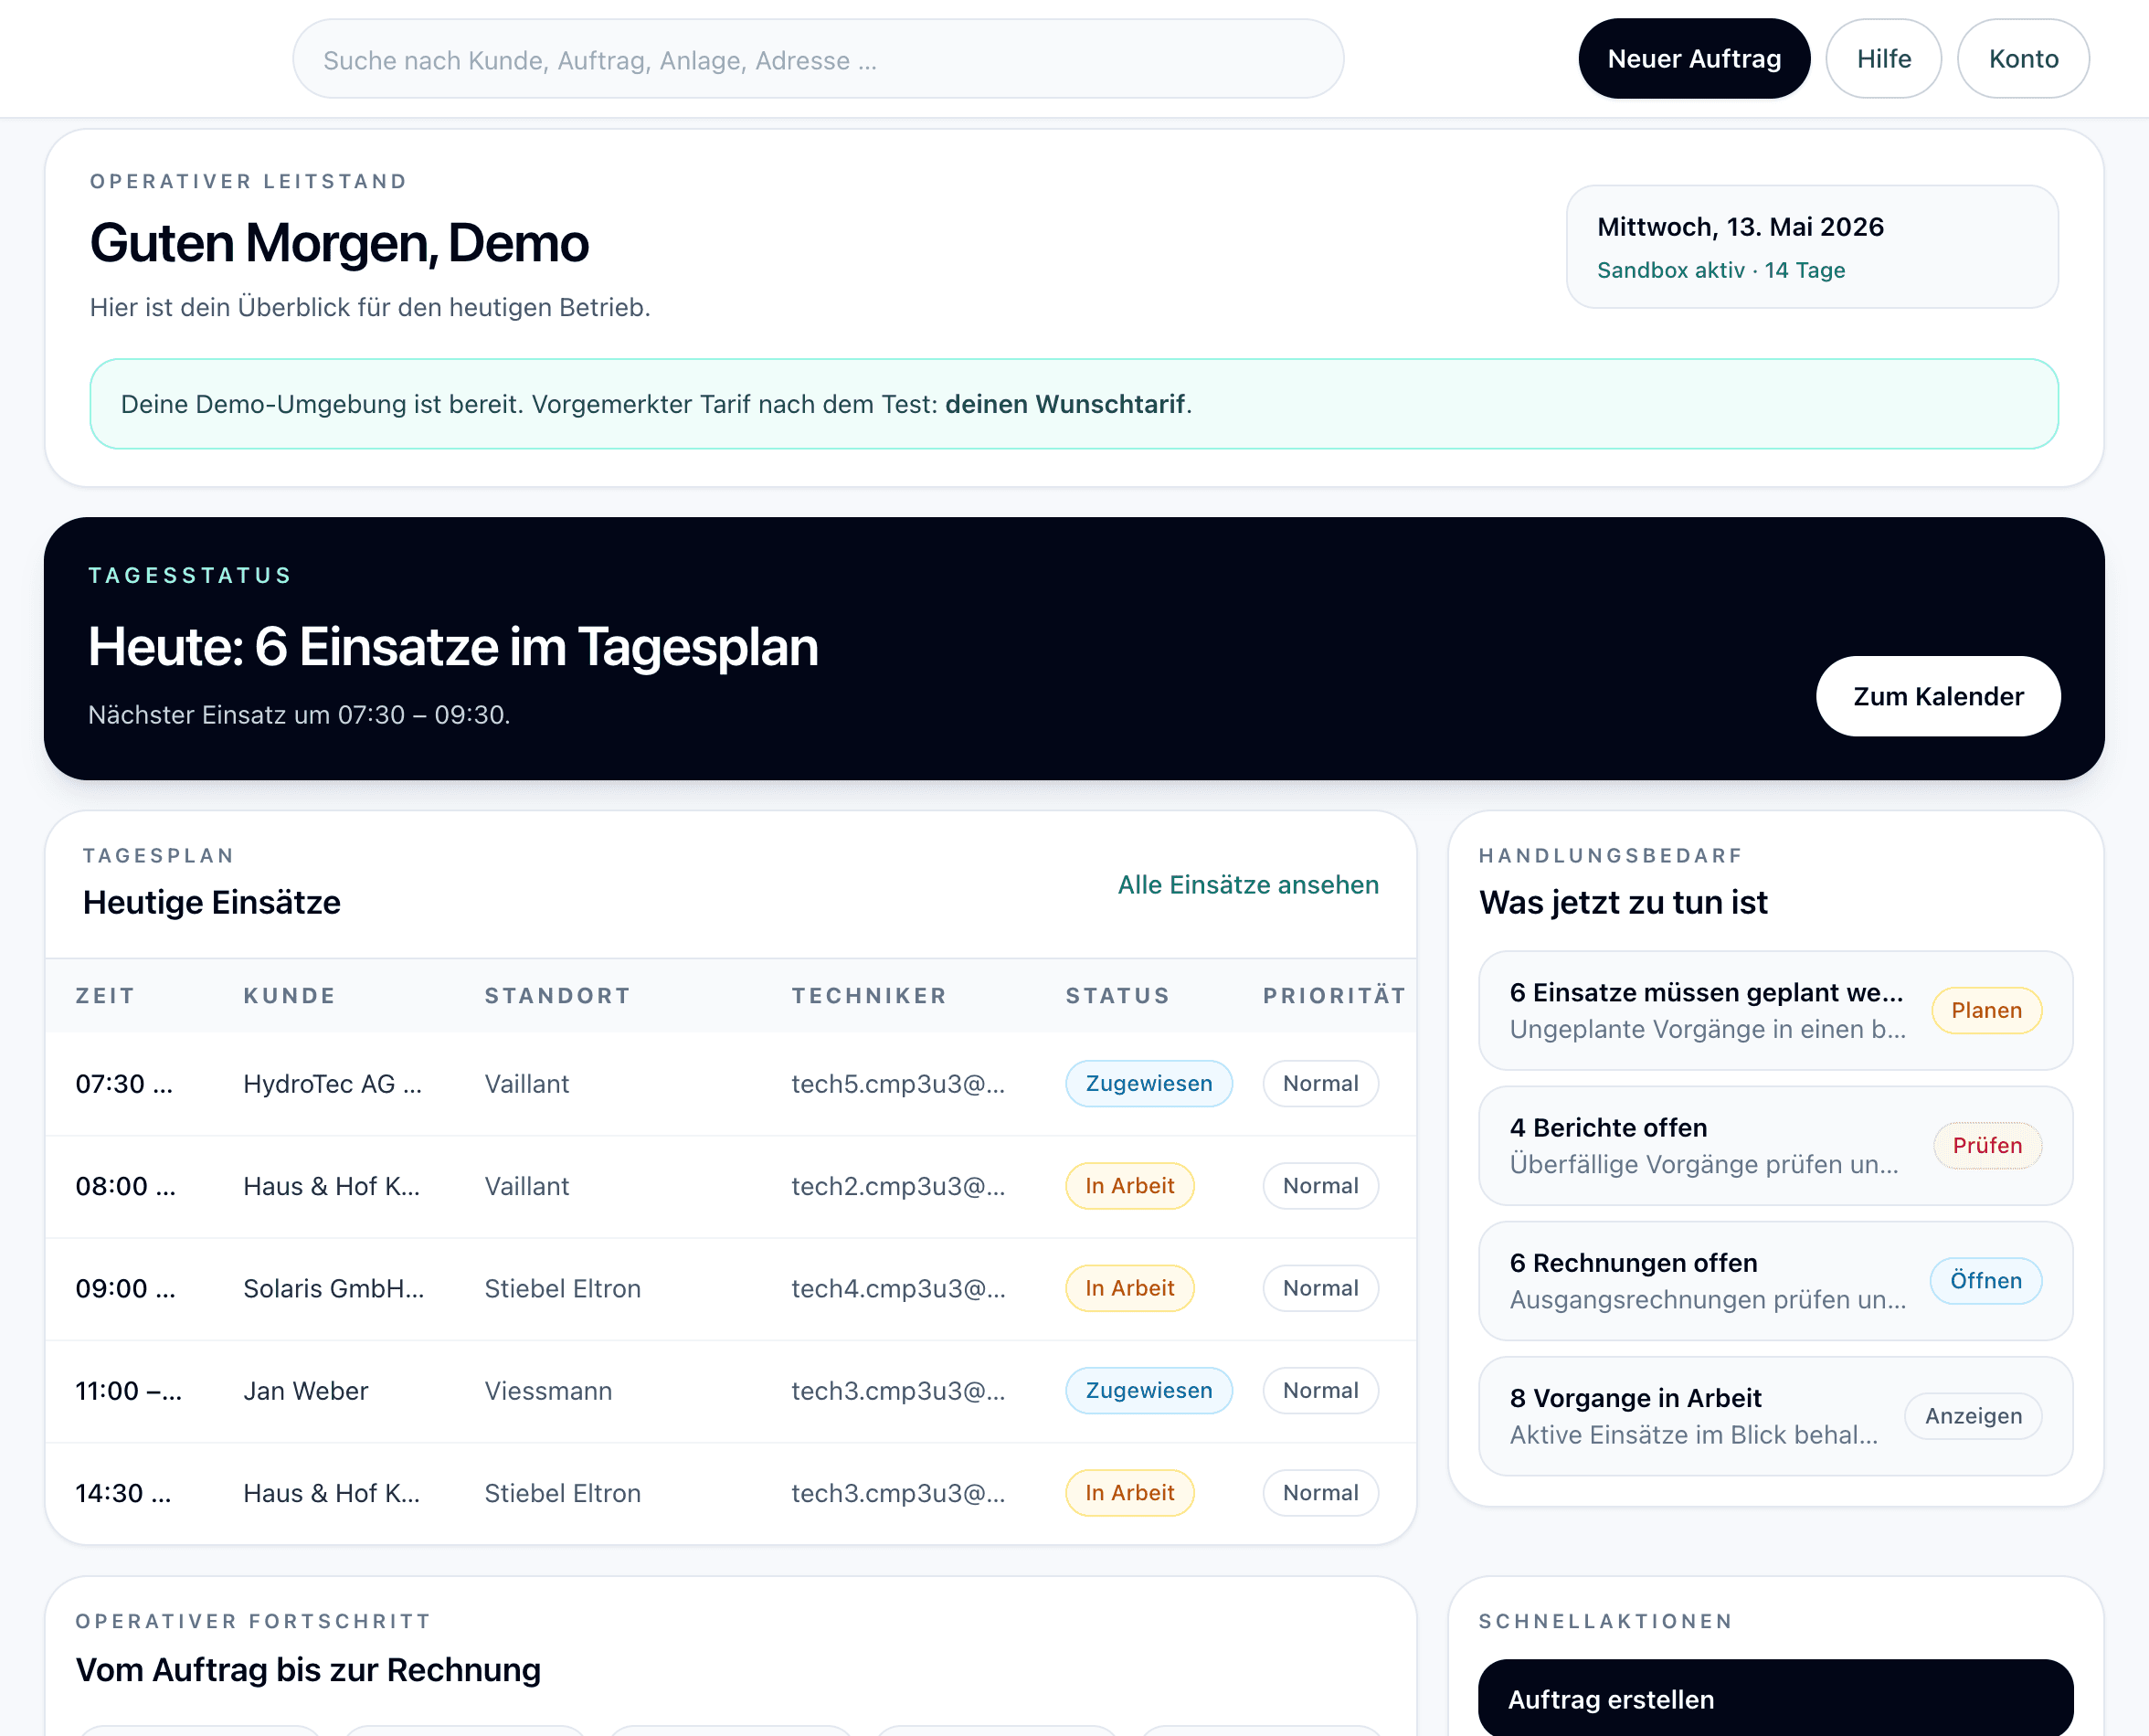Image resolution: width=2149 pixels, height=1736 pixels.
Task: Click tech2.cmp3u3@ technician cell
Action: [x=897, y=1186]
